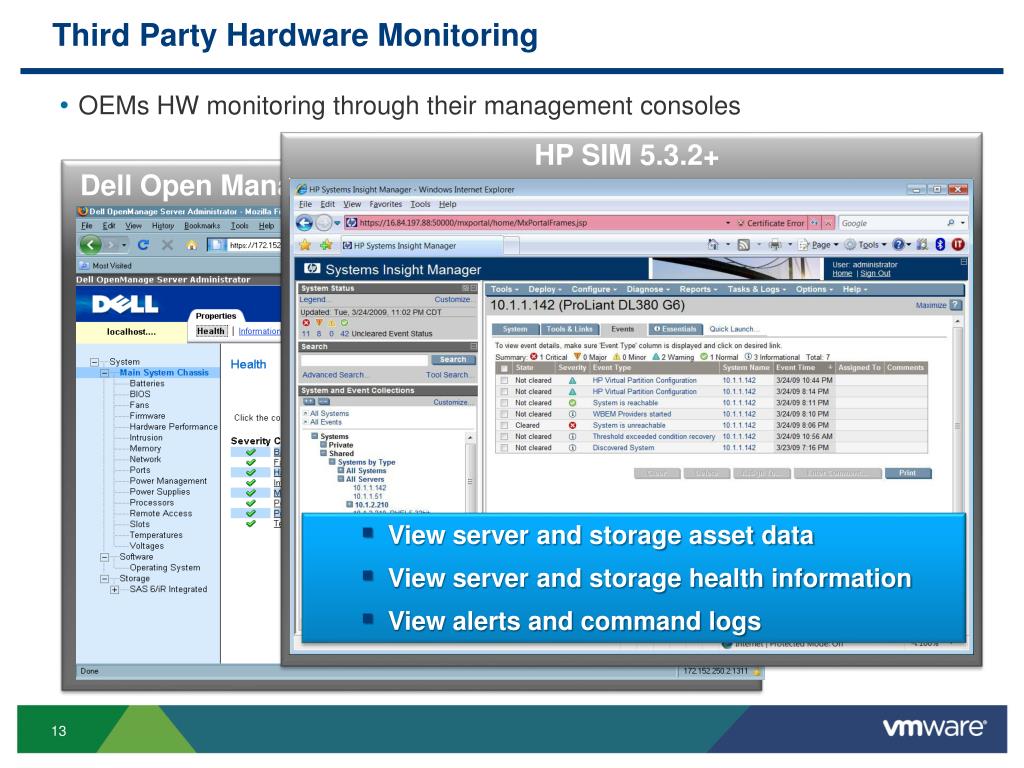
Task: Click Home icon in Internet Explorer toolbar
Action: click(x=713, y=244)
